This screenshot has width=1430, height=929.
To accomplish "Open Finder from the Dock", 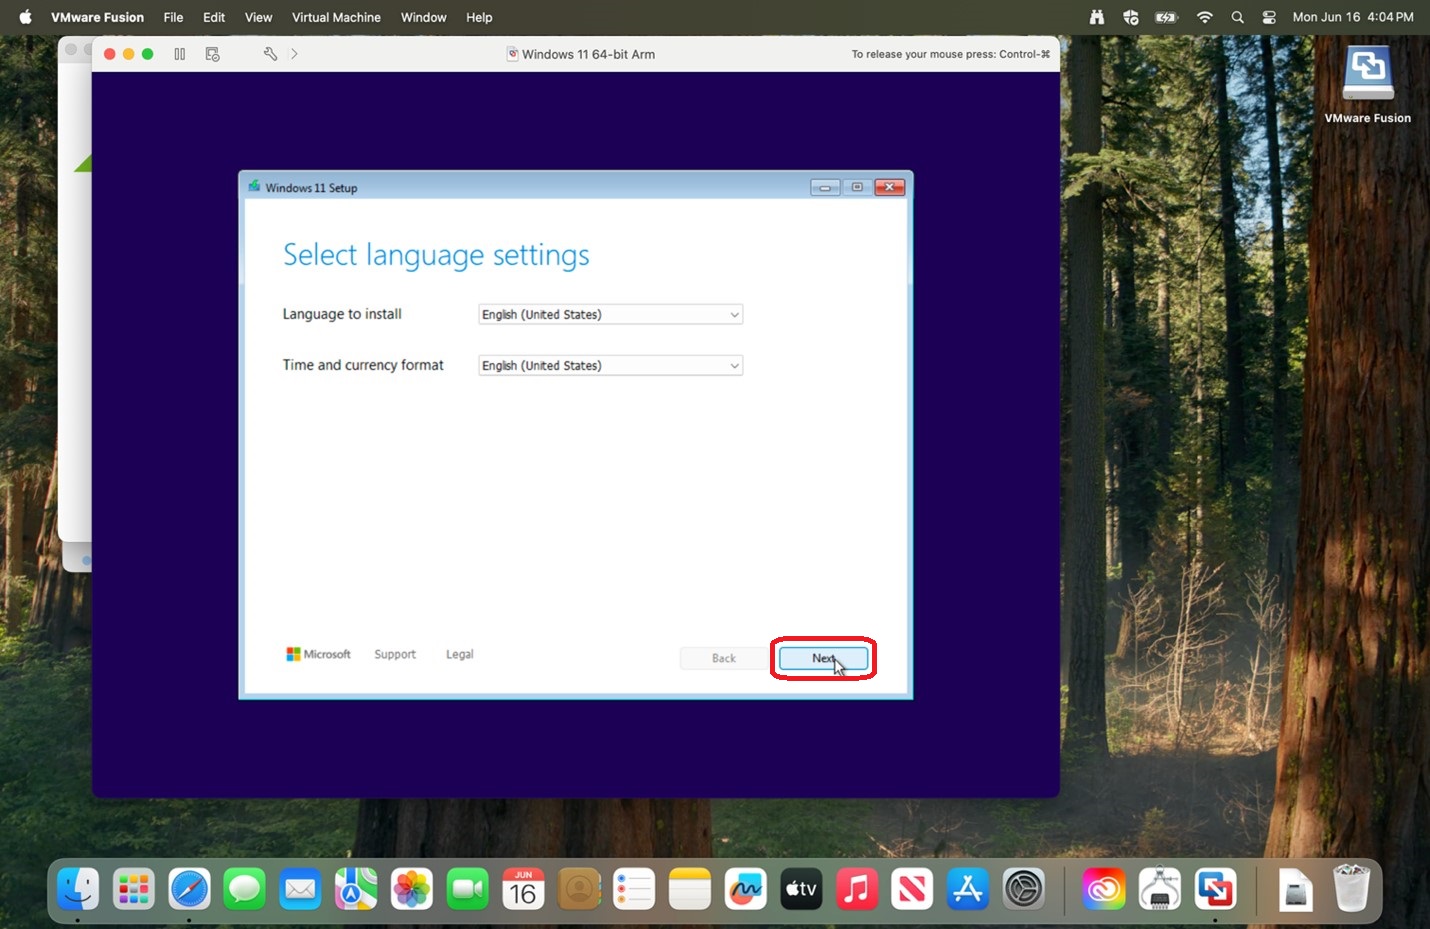I will coord(78,889).
